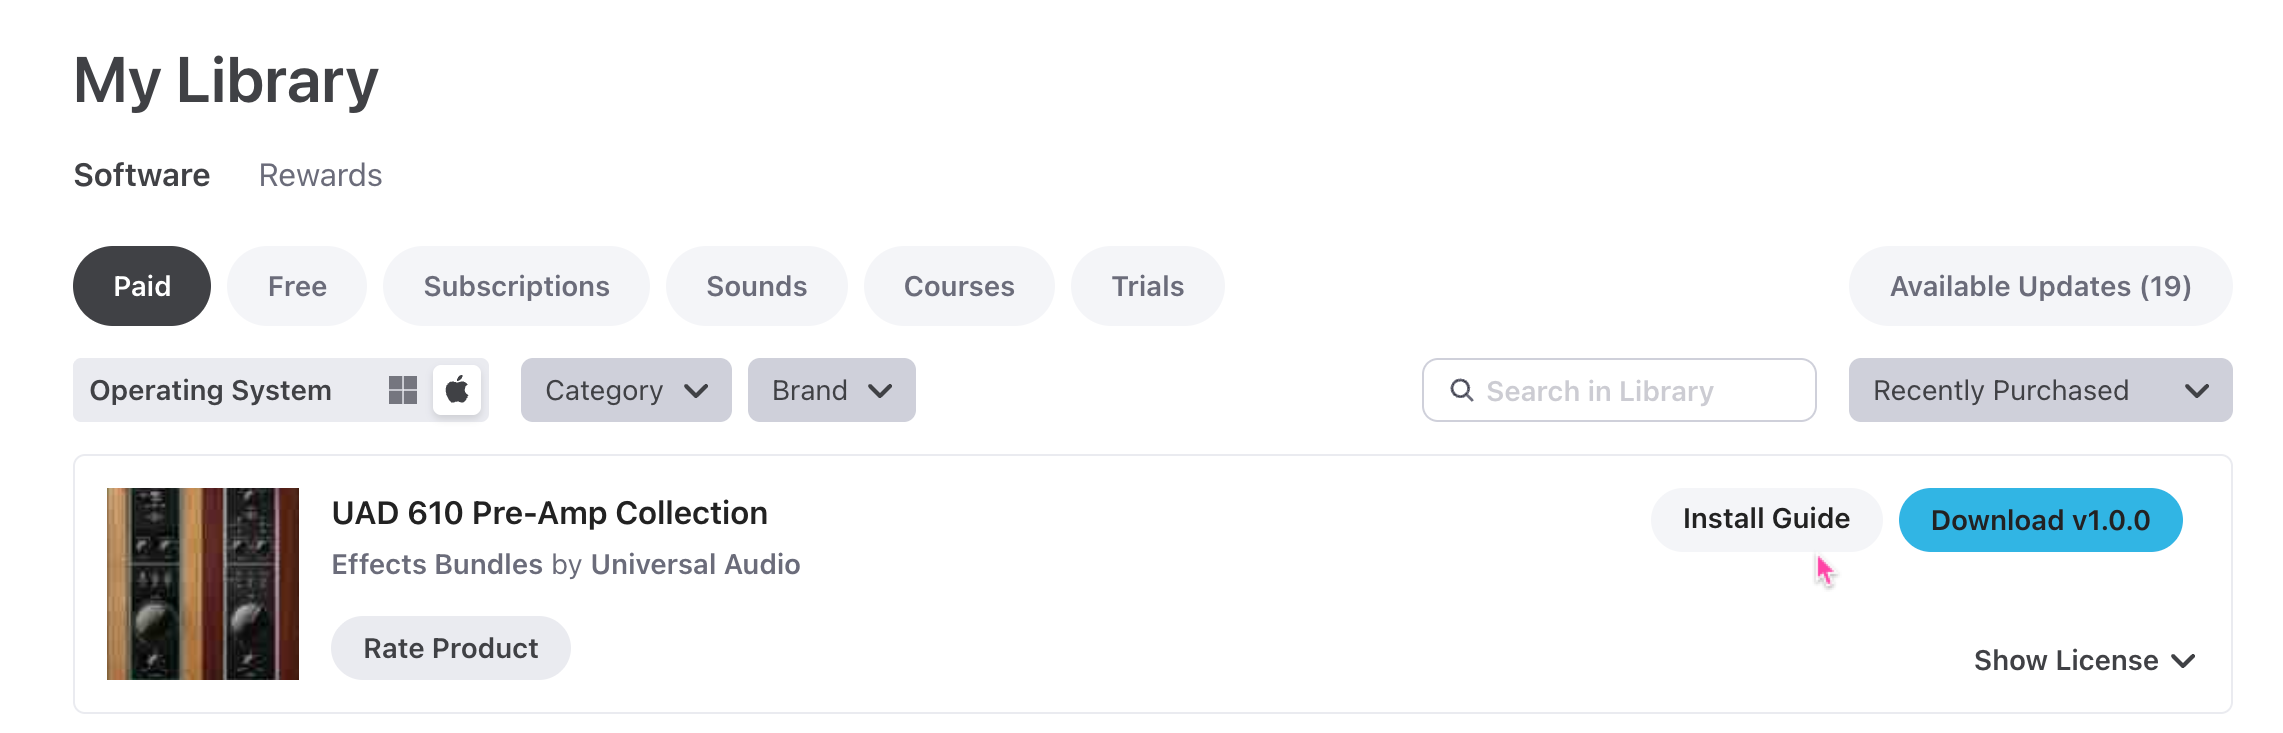The height and width of the screenshot is (733, 2283).
Task: Expand Show License section
Action: coord(2083,661)
